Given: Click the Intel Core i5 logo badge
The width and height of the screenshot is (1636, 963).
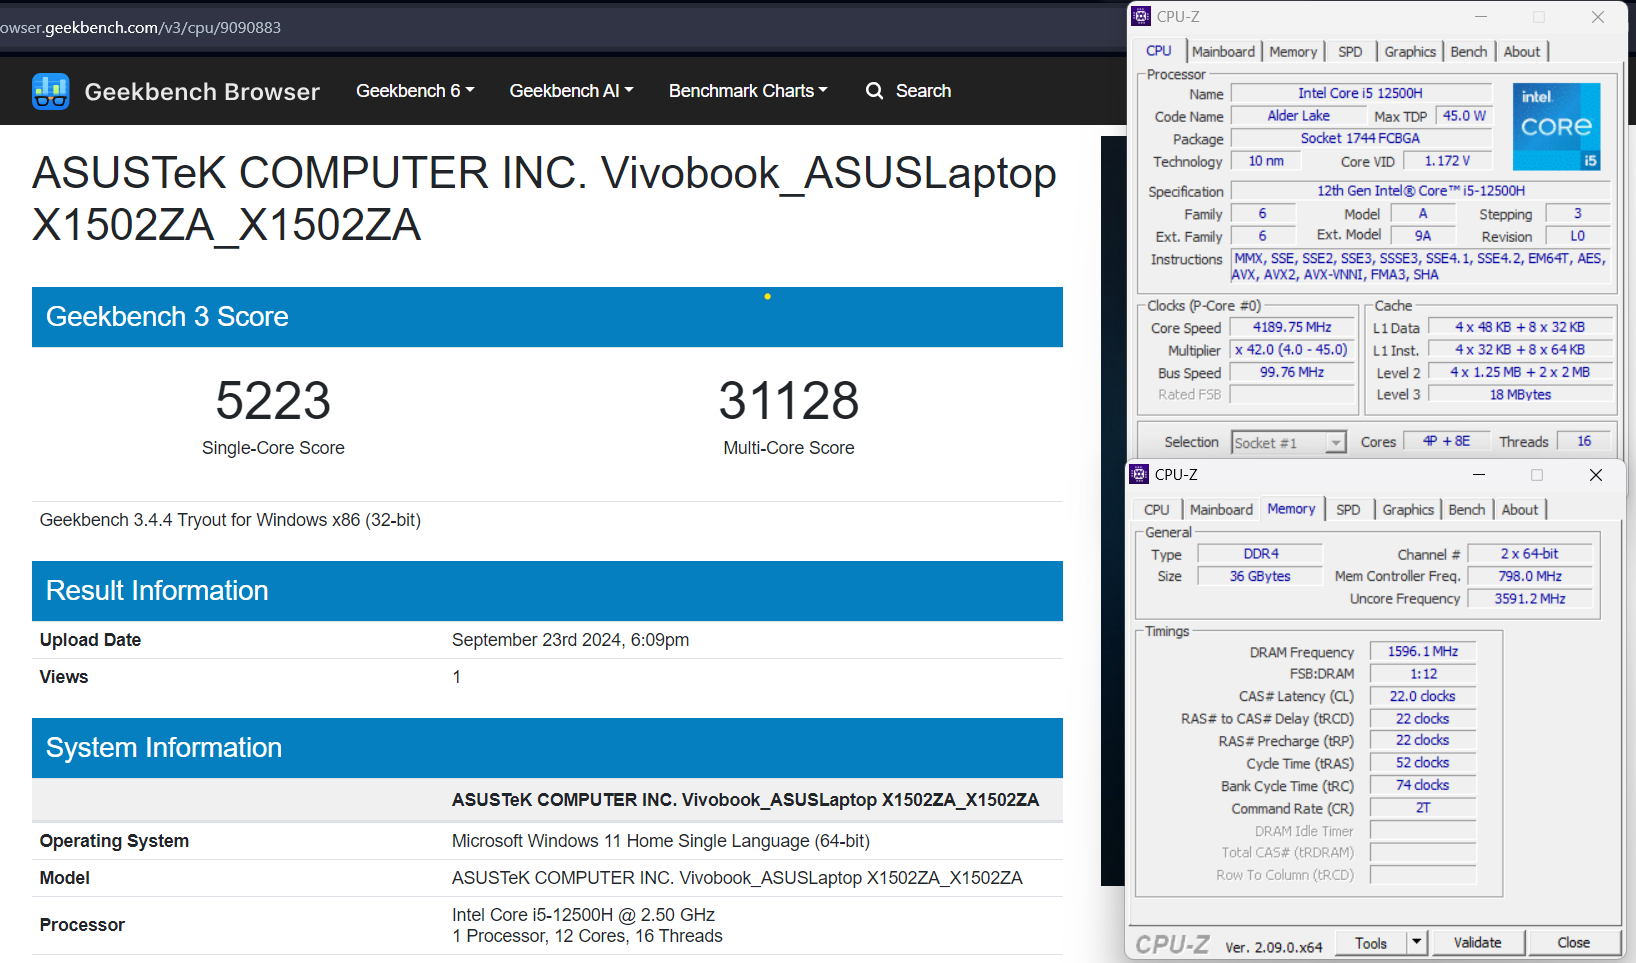Looking at the screenshot, I should (1556, 126).
